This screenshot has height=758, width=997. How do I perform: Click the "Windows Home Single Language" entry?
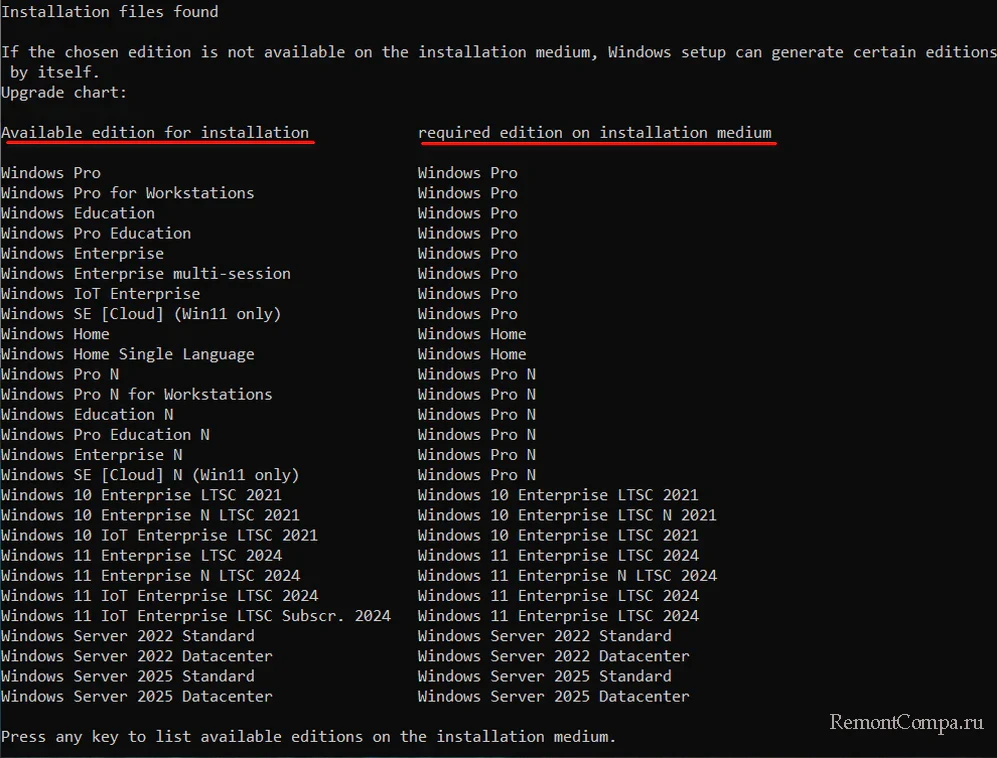coord(127,354)
